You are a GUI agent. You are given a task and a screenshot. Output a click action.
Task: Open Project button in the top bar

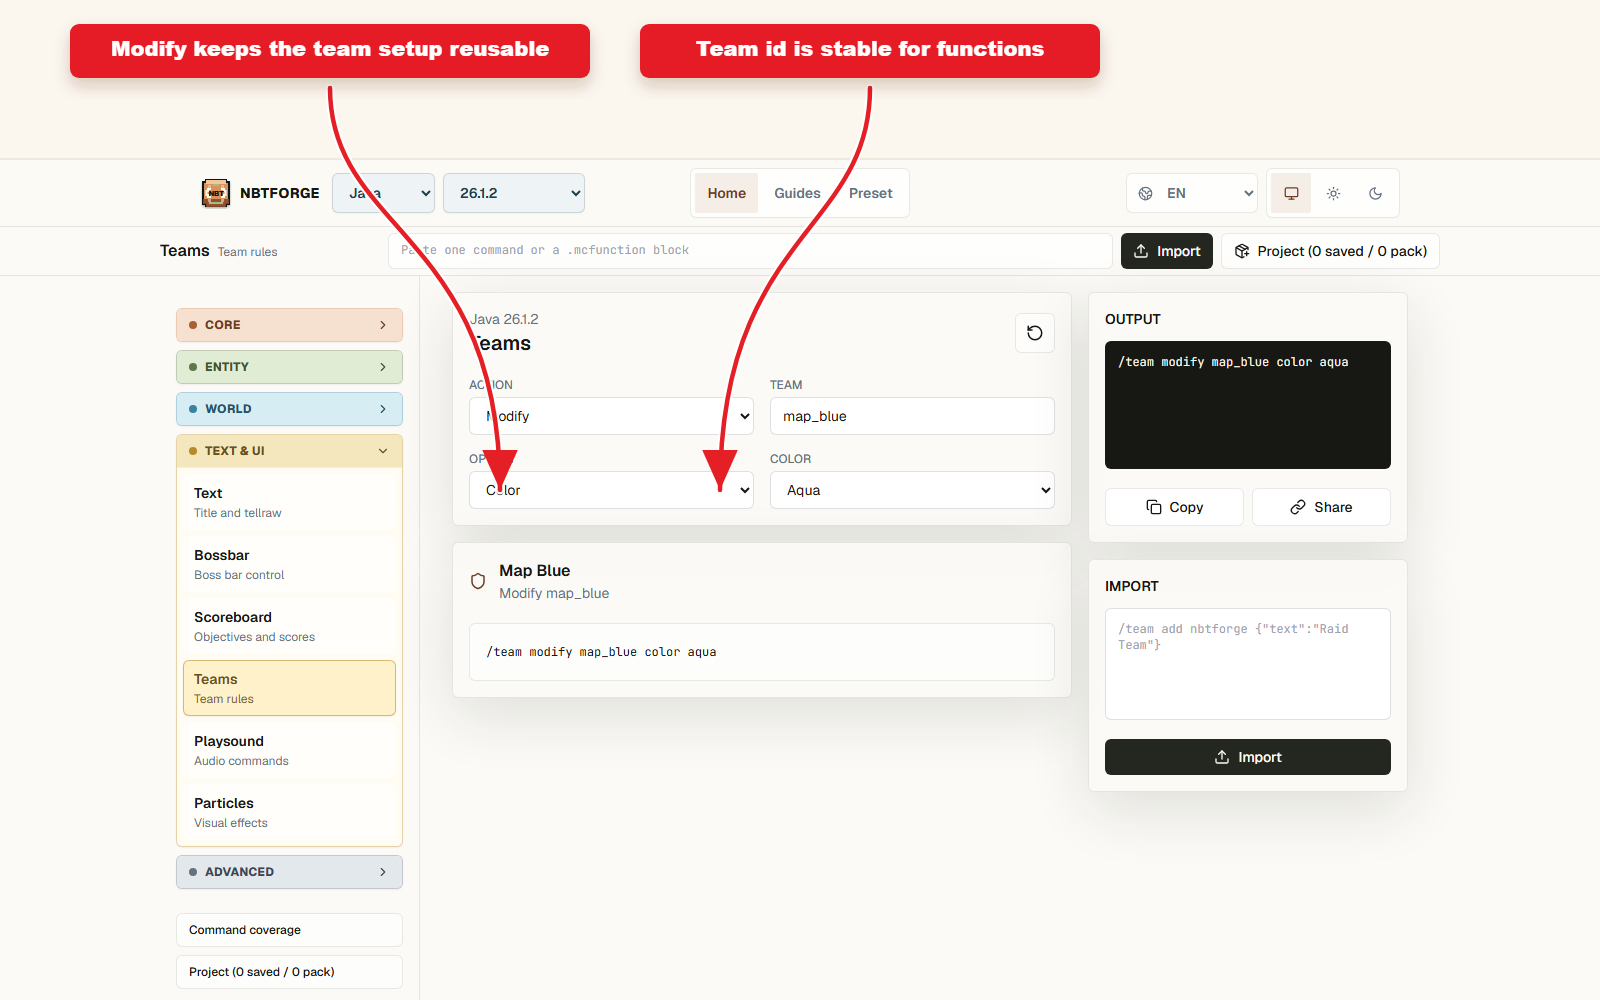click(1330, 251)
